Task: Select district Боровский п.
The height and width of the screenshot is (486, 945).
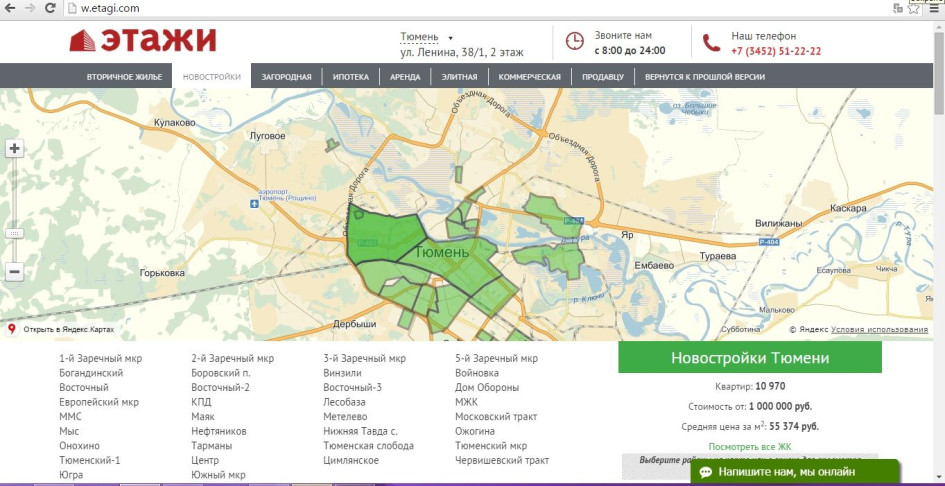Action: click(221, 373)
